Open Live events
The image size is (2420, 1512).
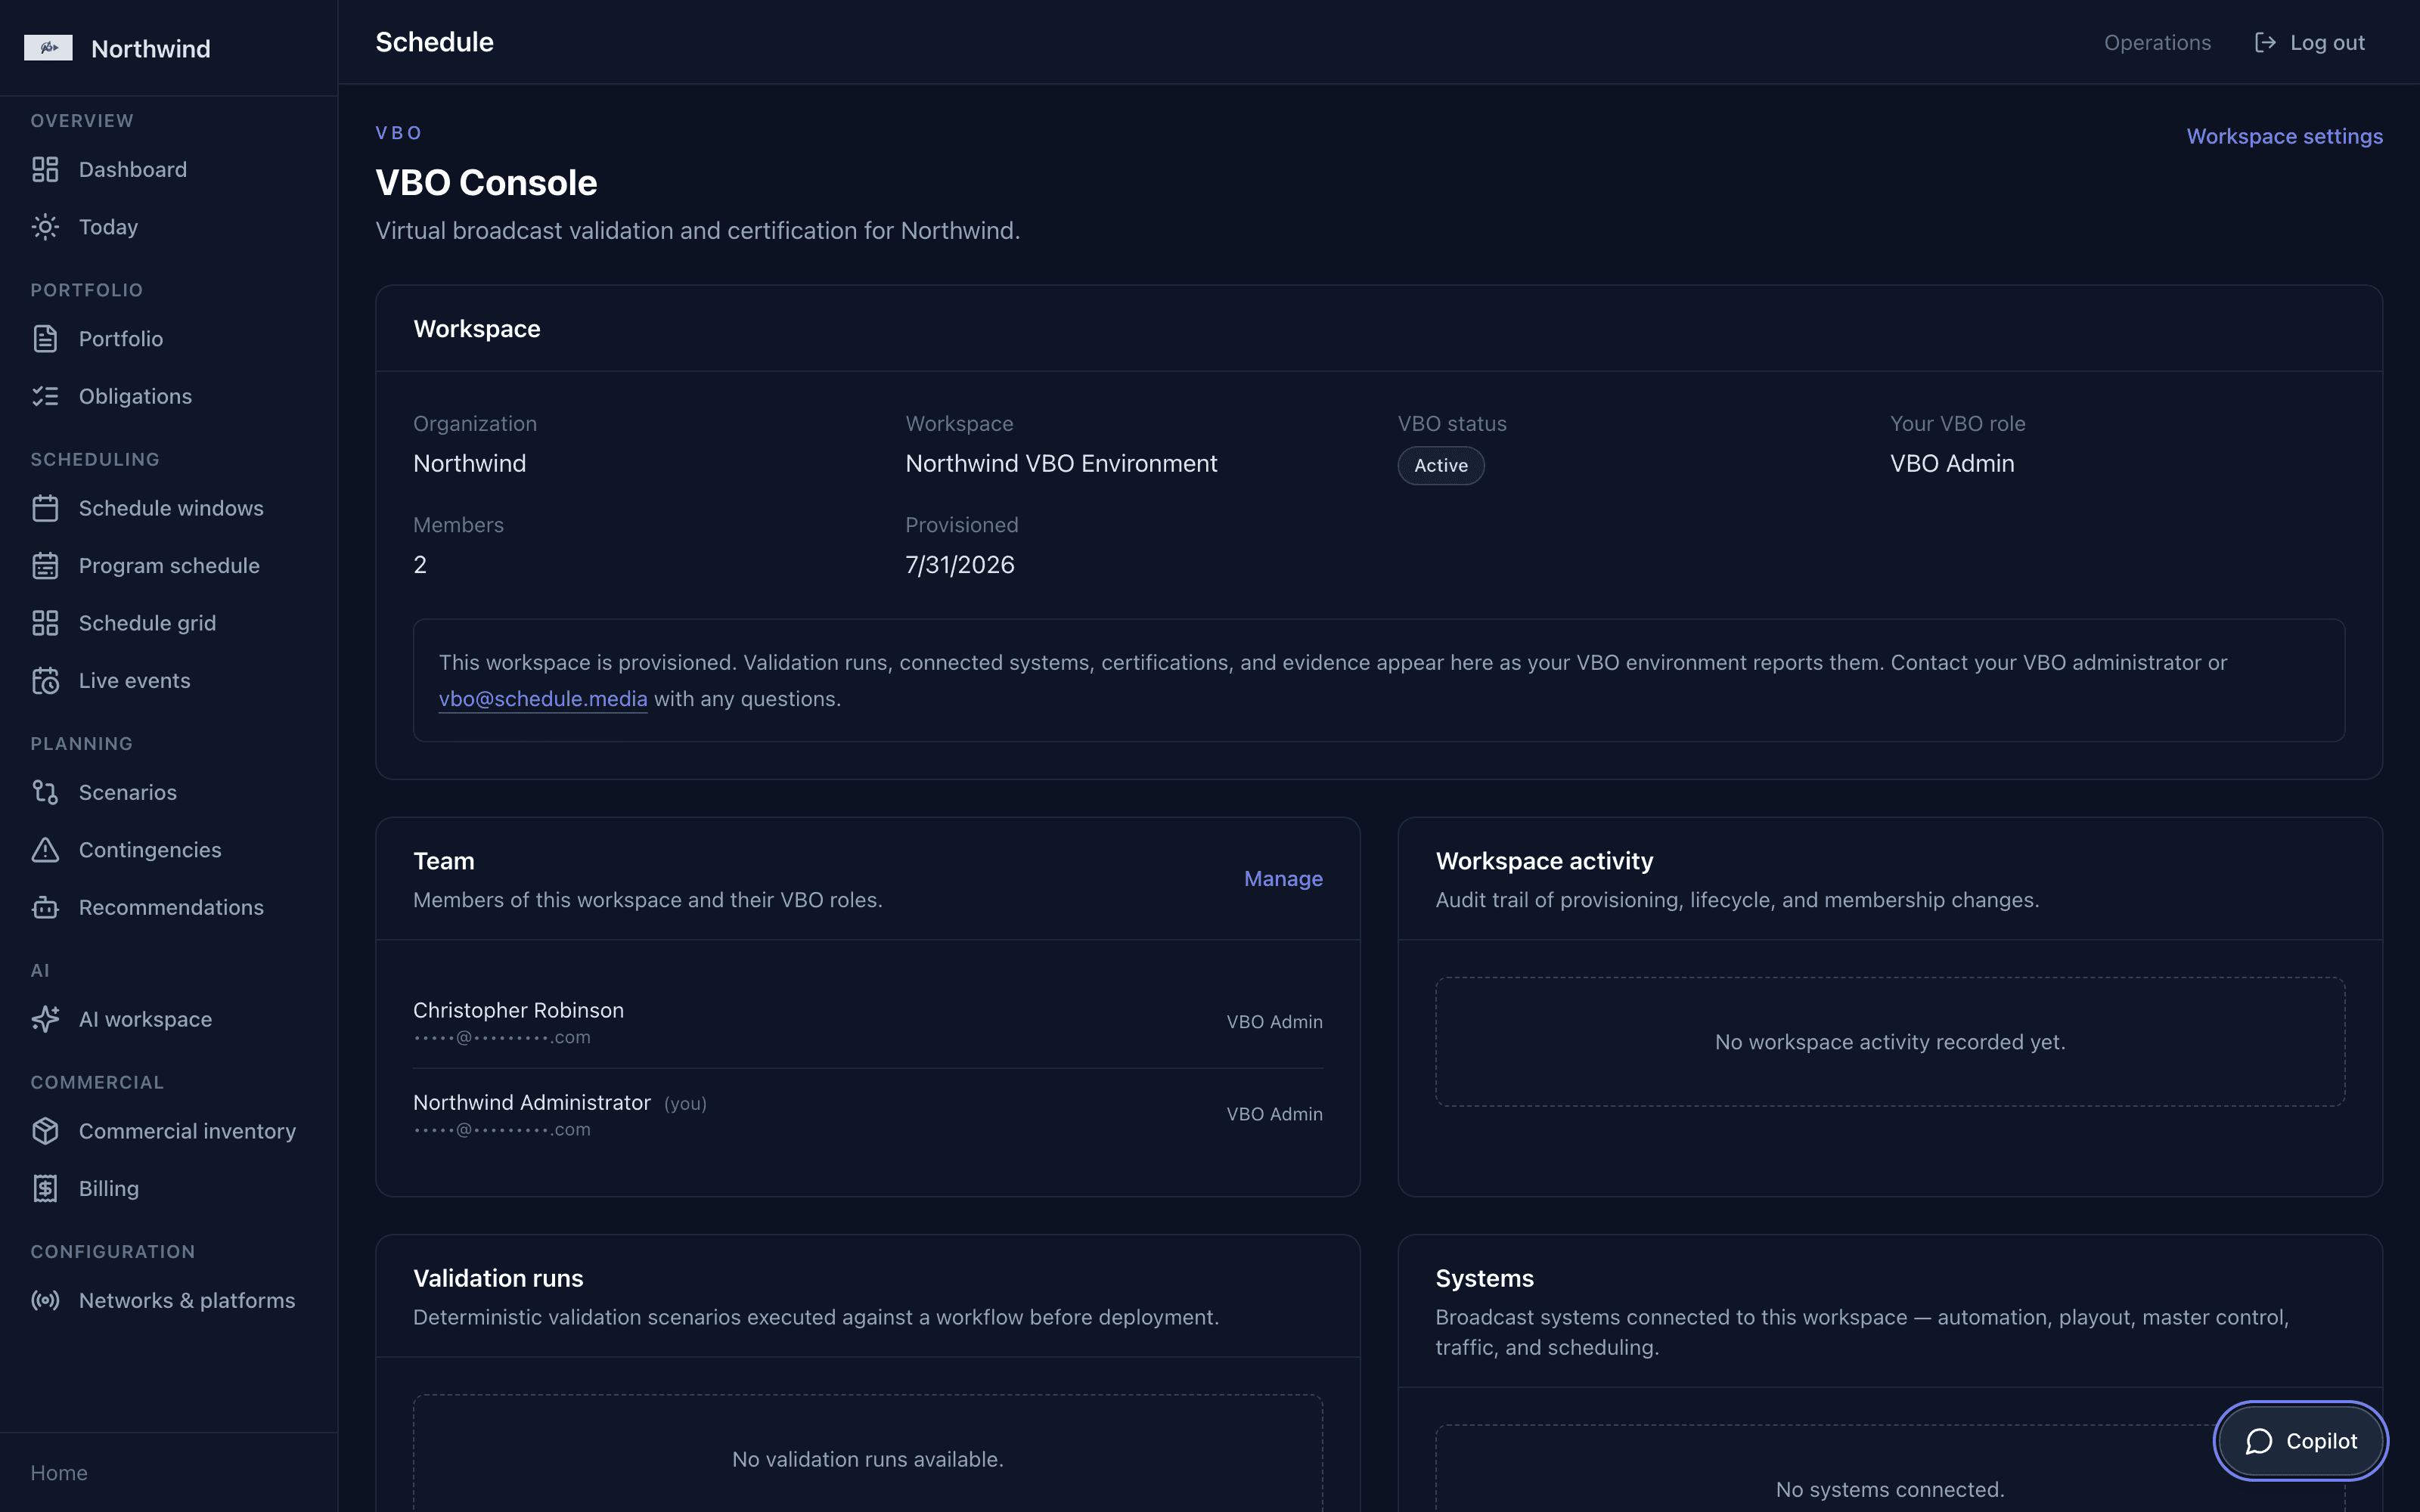(x=168, y=681)
